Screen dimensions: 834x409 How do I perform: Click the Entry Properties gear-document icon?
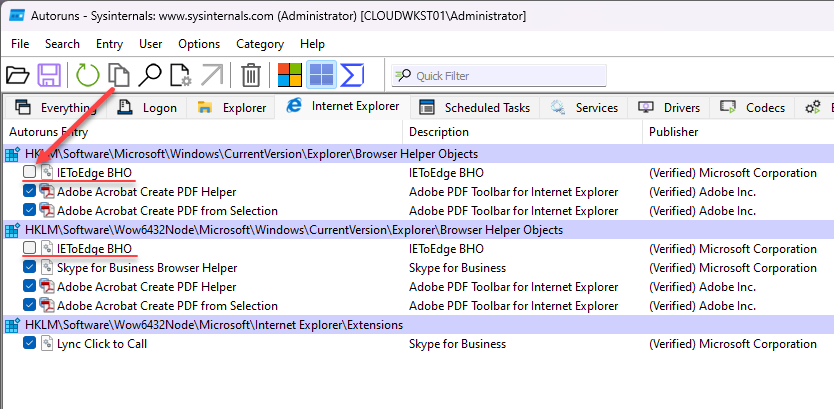point(181,75)
